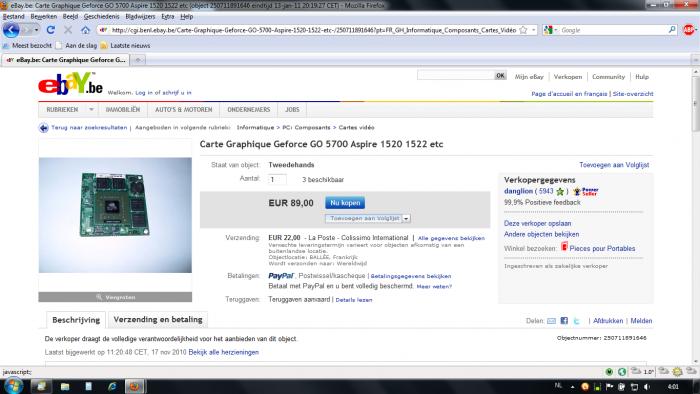Open the Bestand menu
This screenshot has width=700, height=394.
tap(13, 17)
